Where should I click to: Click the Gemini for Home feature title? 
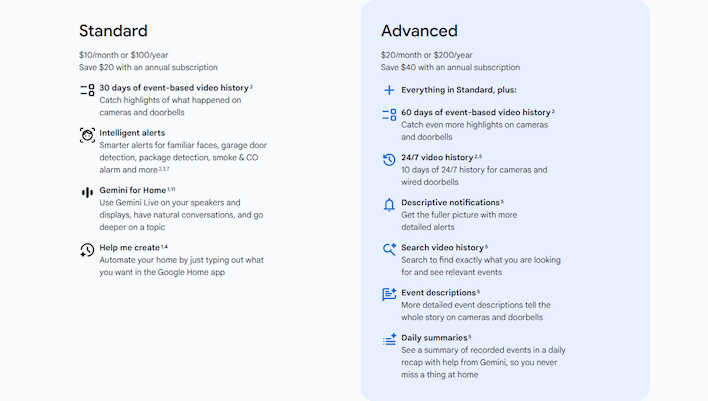tap(133, 190)
